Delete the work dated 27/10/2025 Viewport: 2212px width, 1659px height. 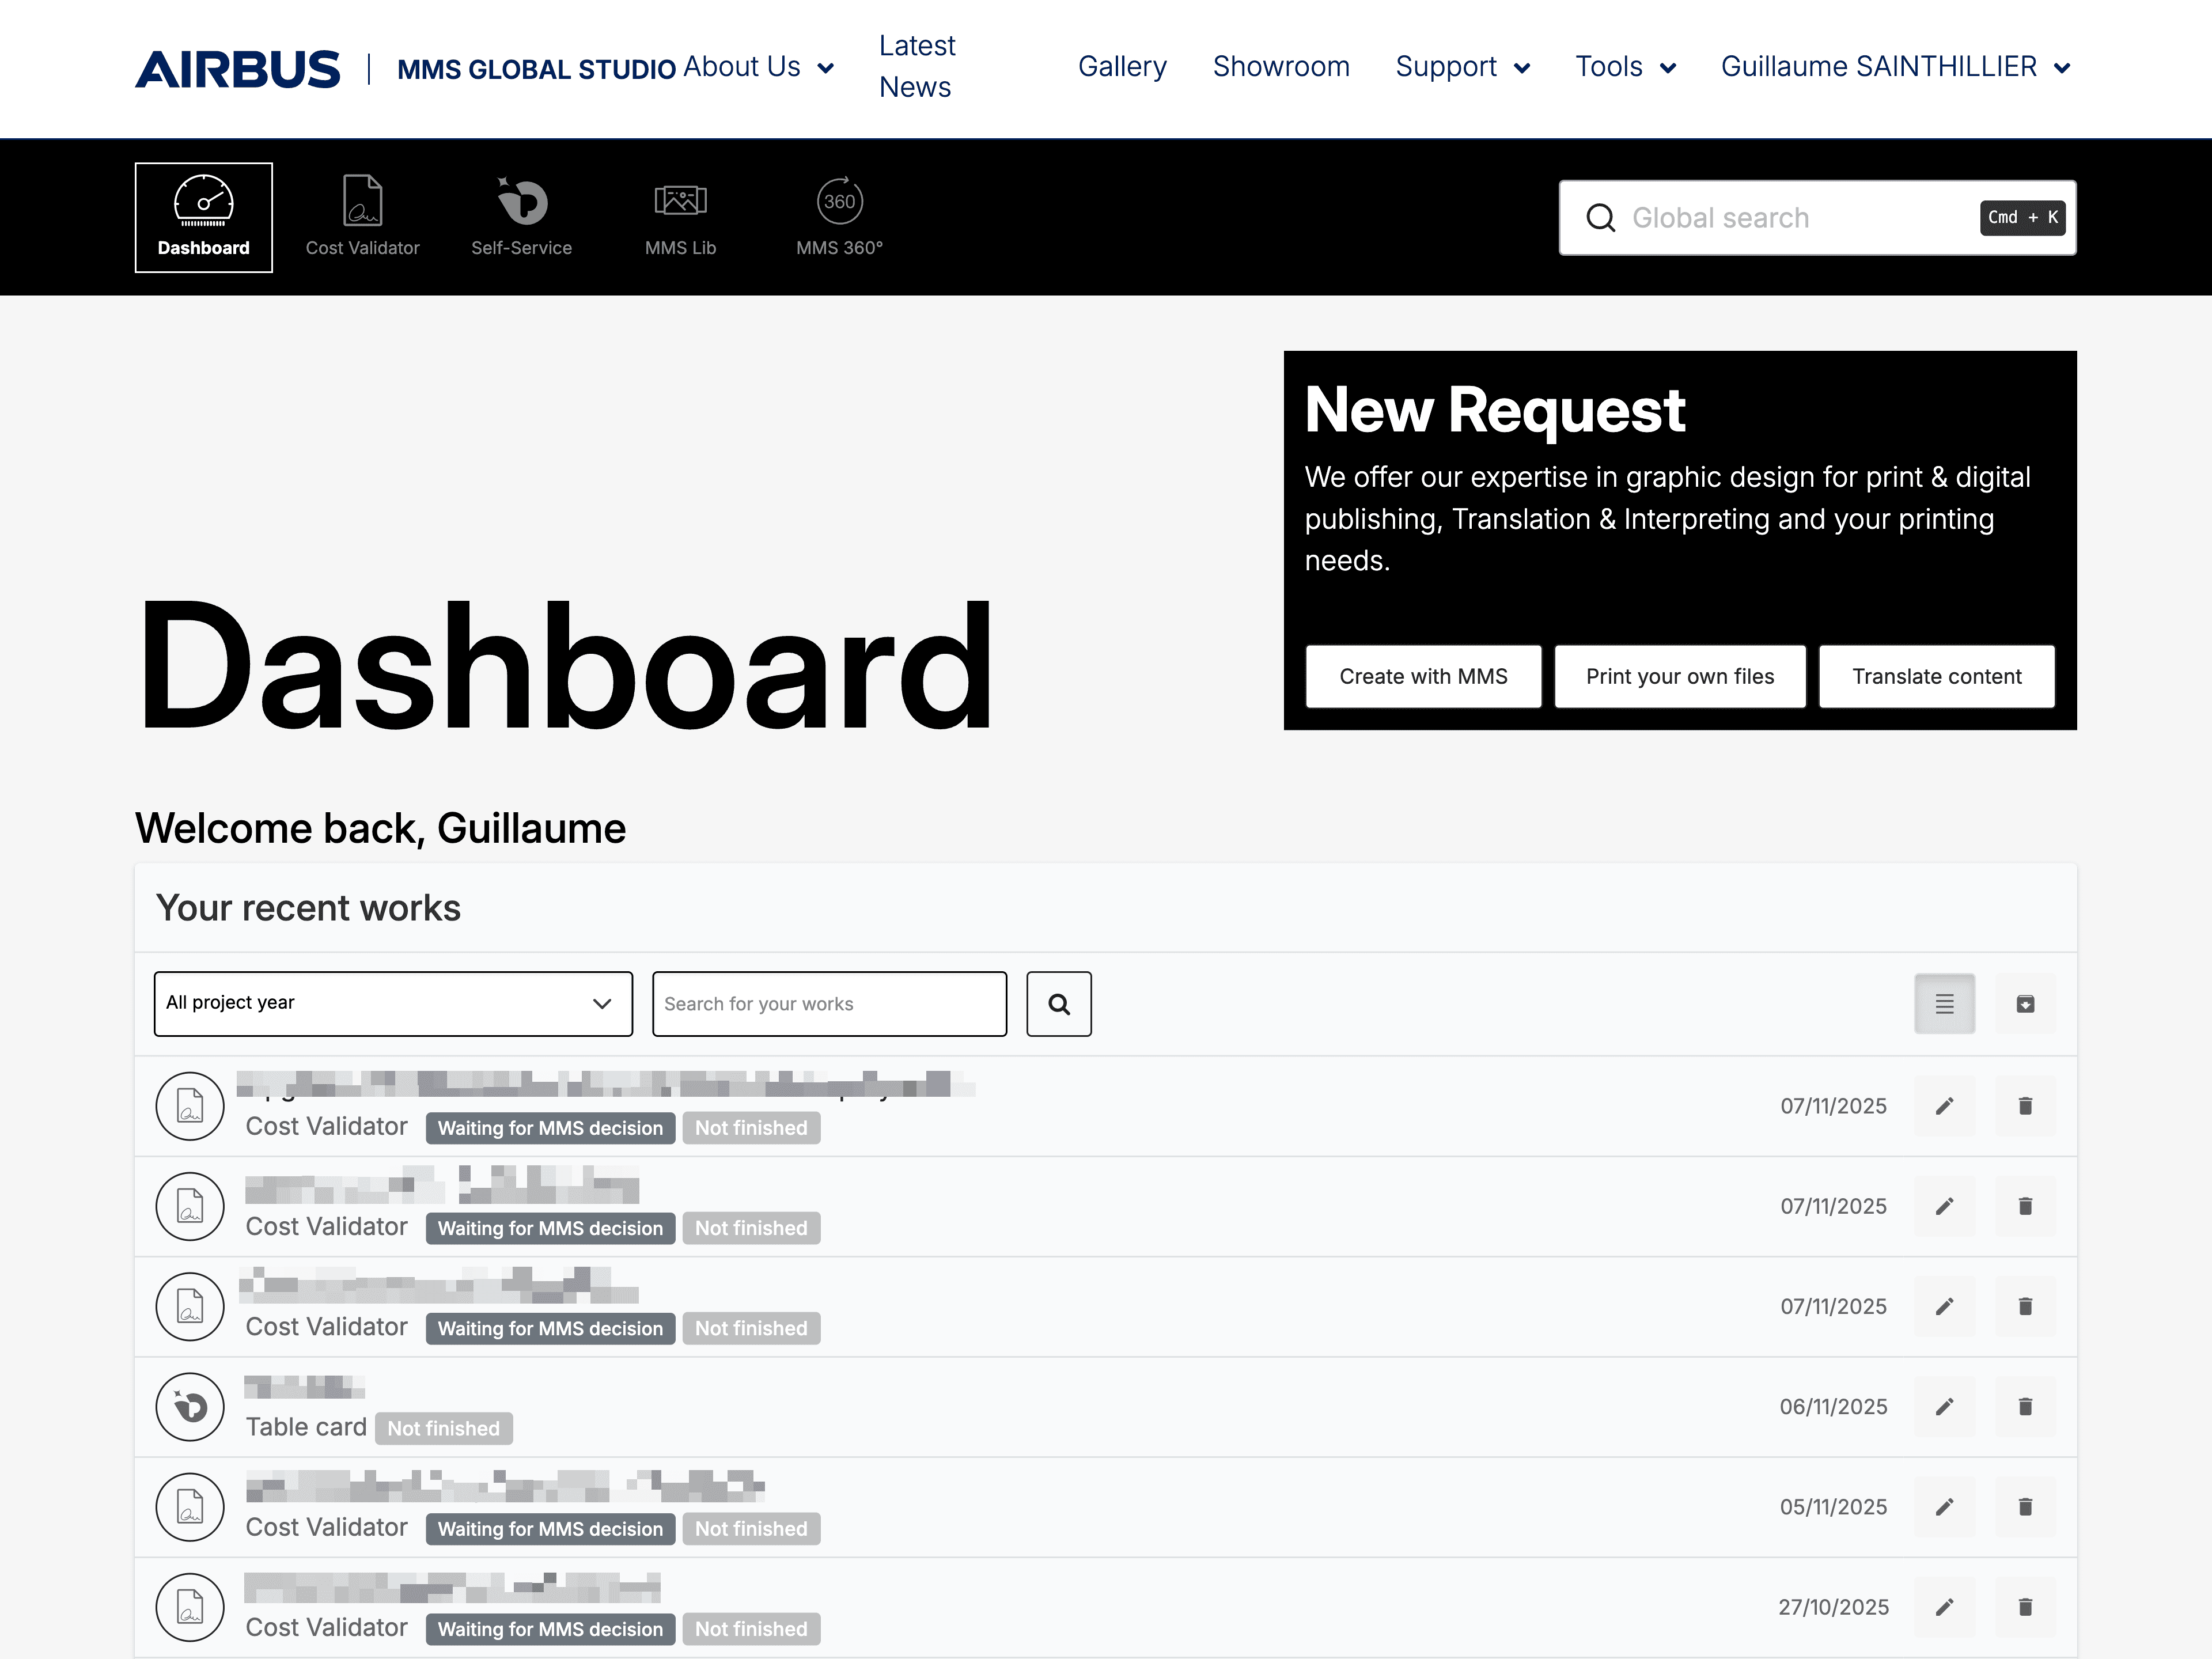click(x=2026, y=1607)
